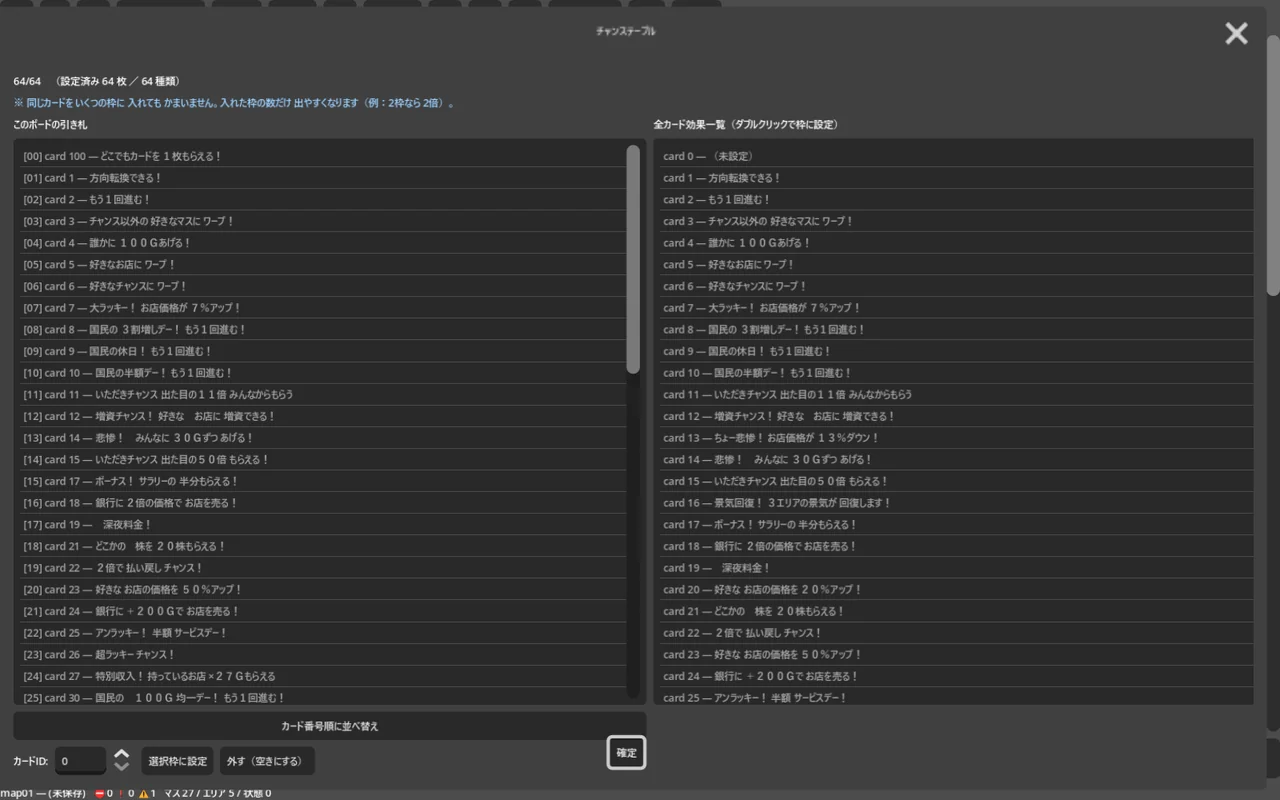Screen dimensions: 1280x800
Task: Select slot [01] card 1 方向転換できる row
Action: tap(323, 178)
